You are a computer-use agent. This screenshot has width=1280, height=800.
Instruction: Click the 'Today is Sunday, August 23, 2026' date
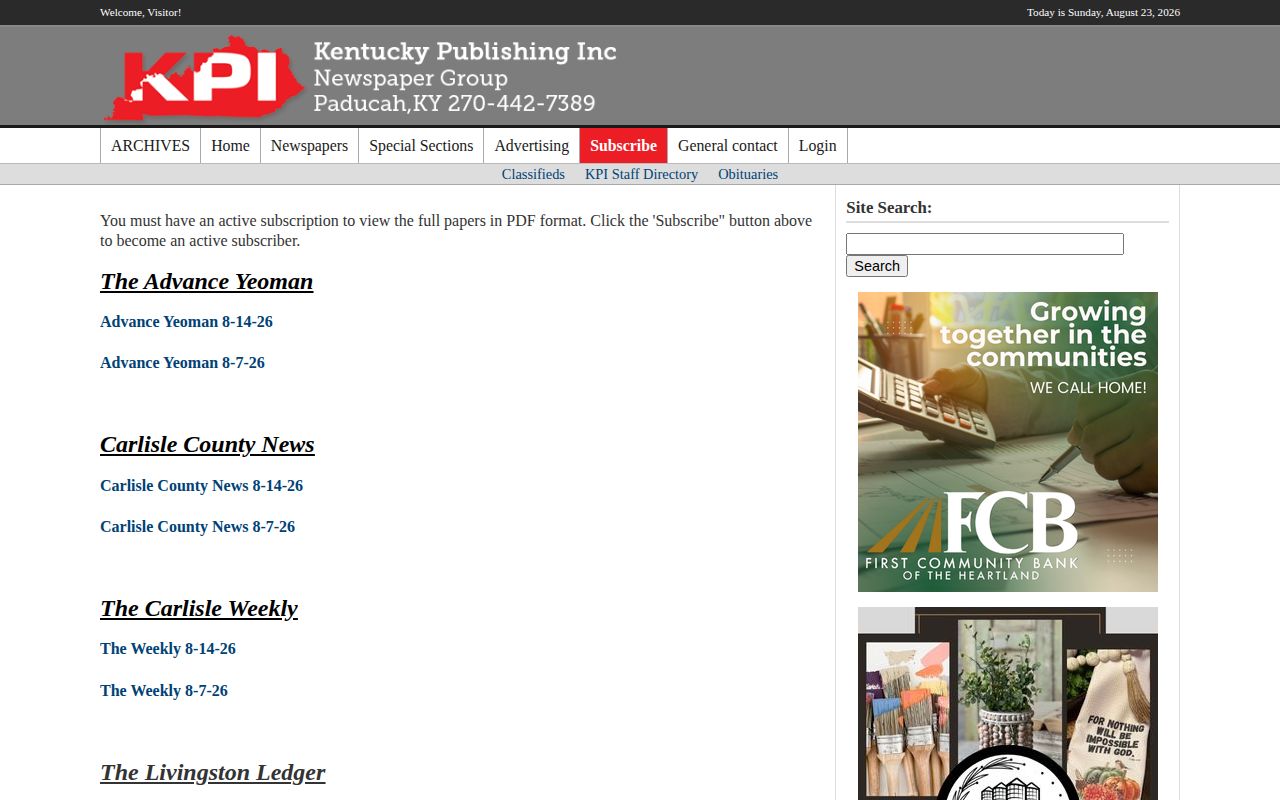point(1103,12)
